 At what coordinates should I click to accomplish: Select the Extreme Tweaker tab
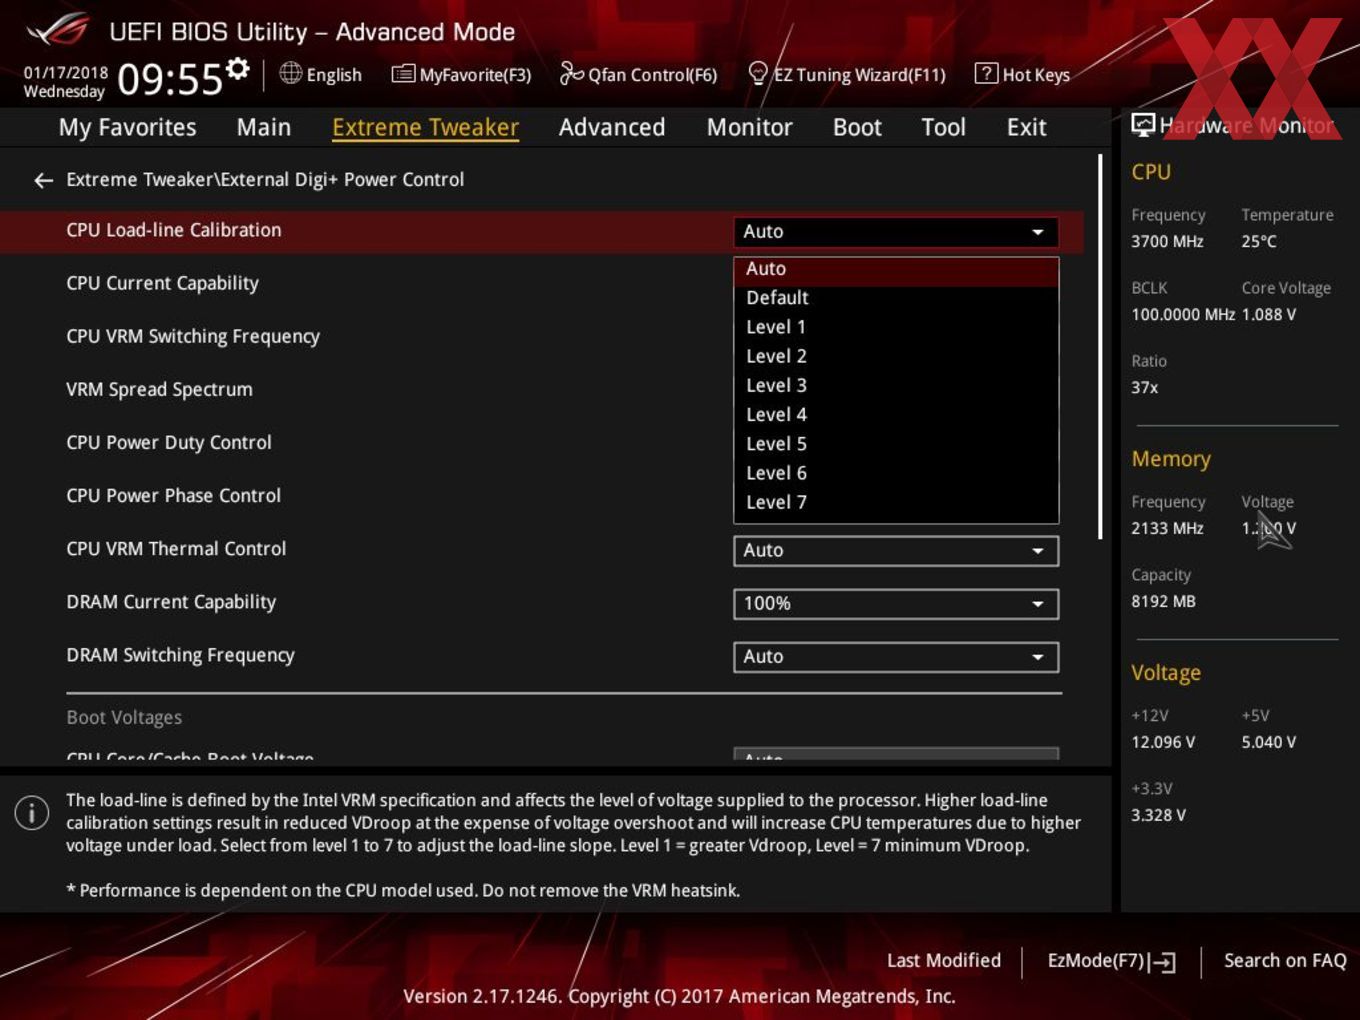pos(425,127)
